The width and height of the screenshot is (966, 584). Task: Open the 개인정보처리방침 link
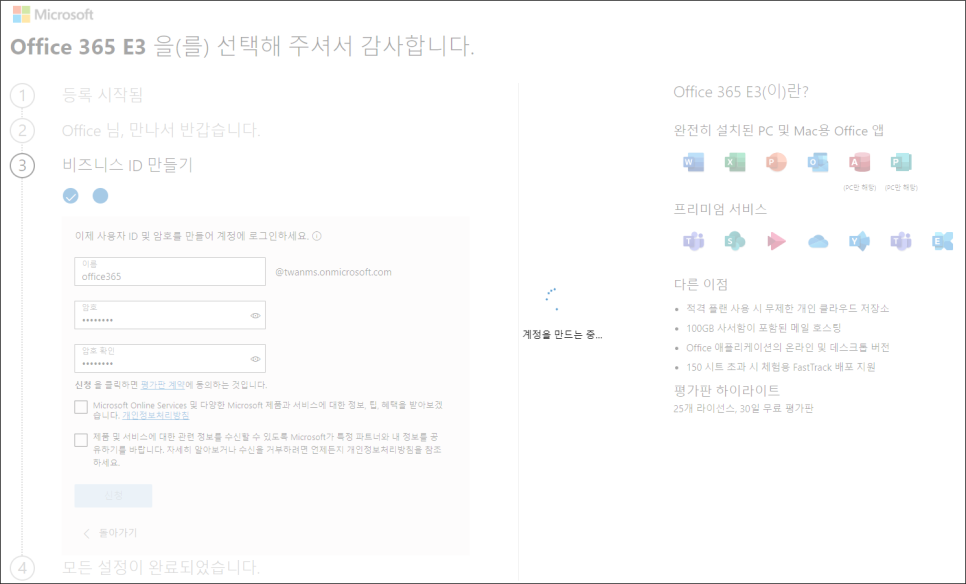tap(156, 416)
